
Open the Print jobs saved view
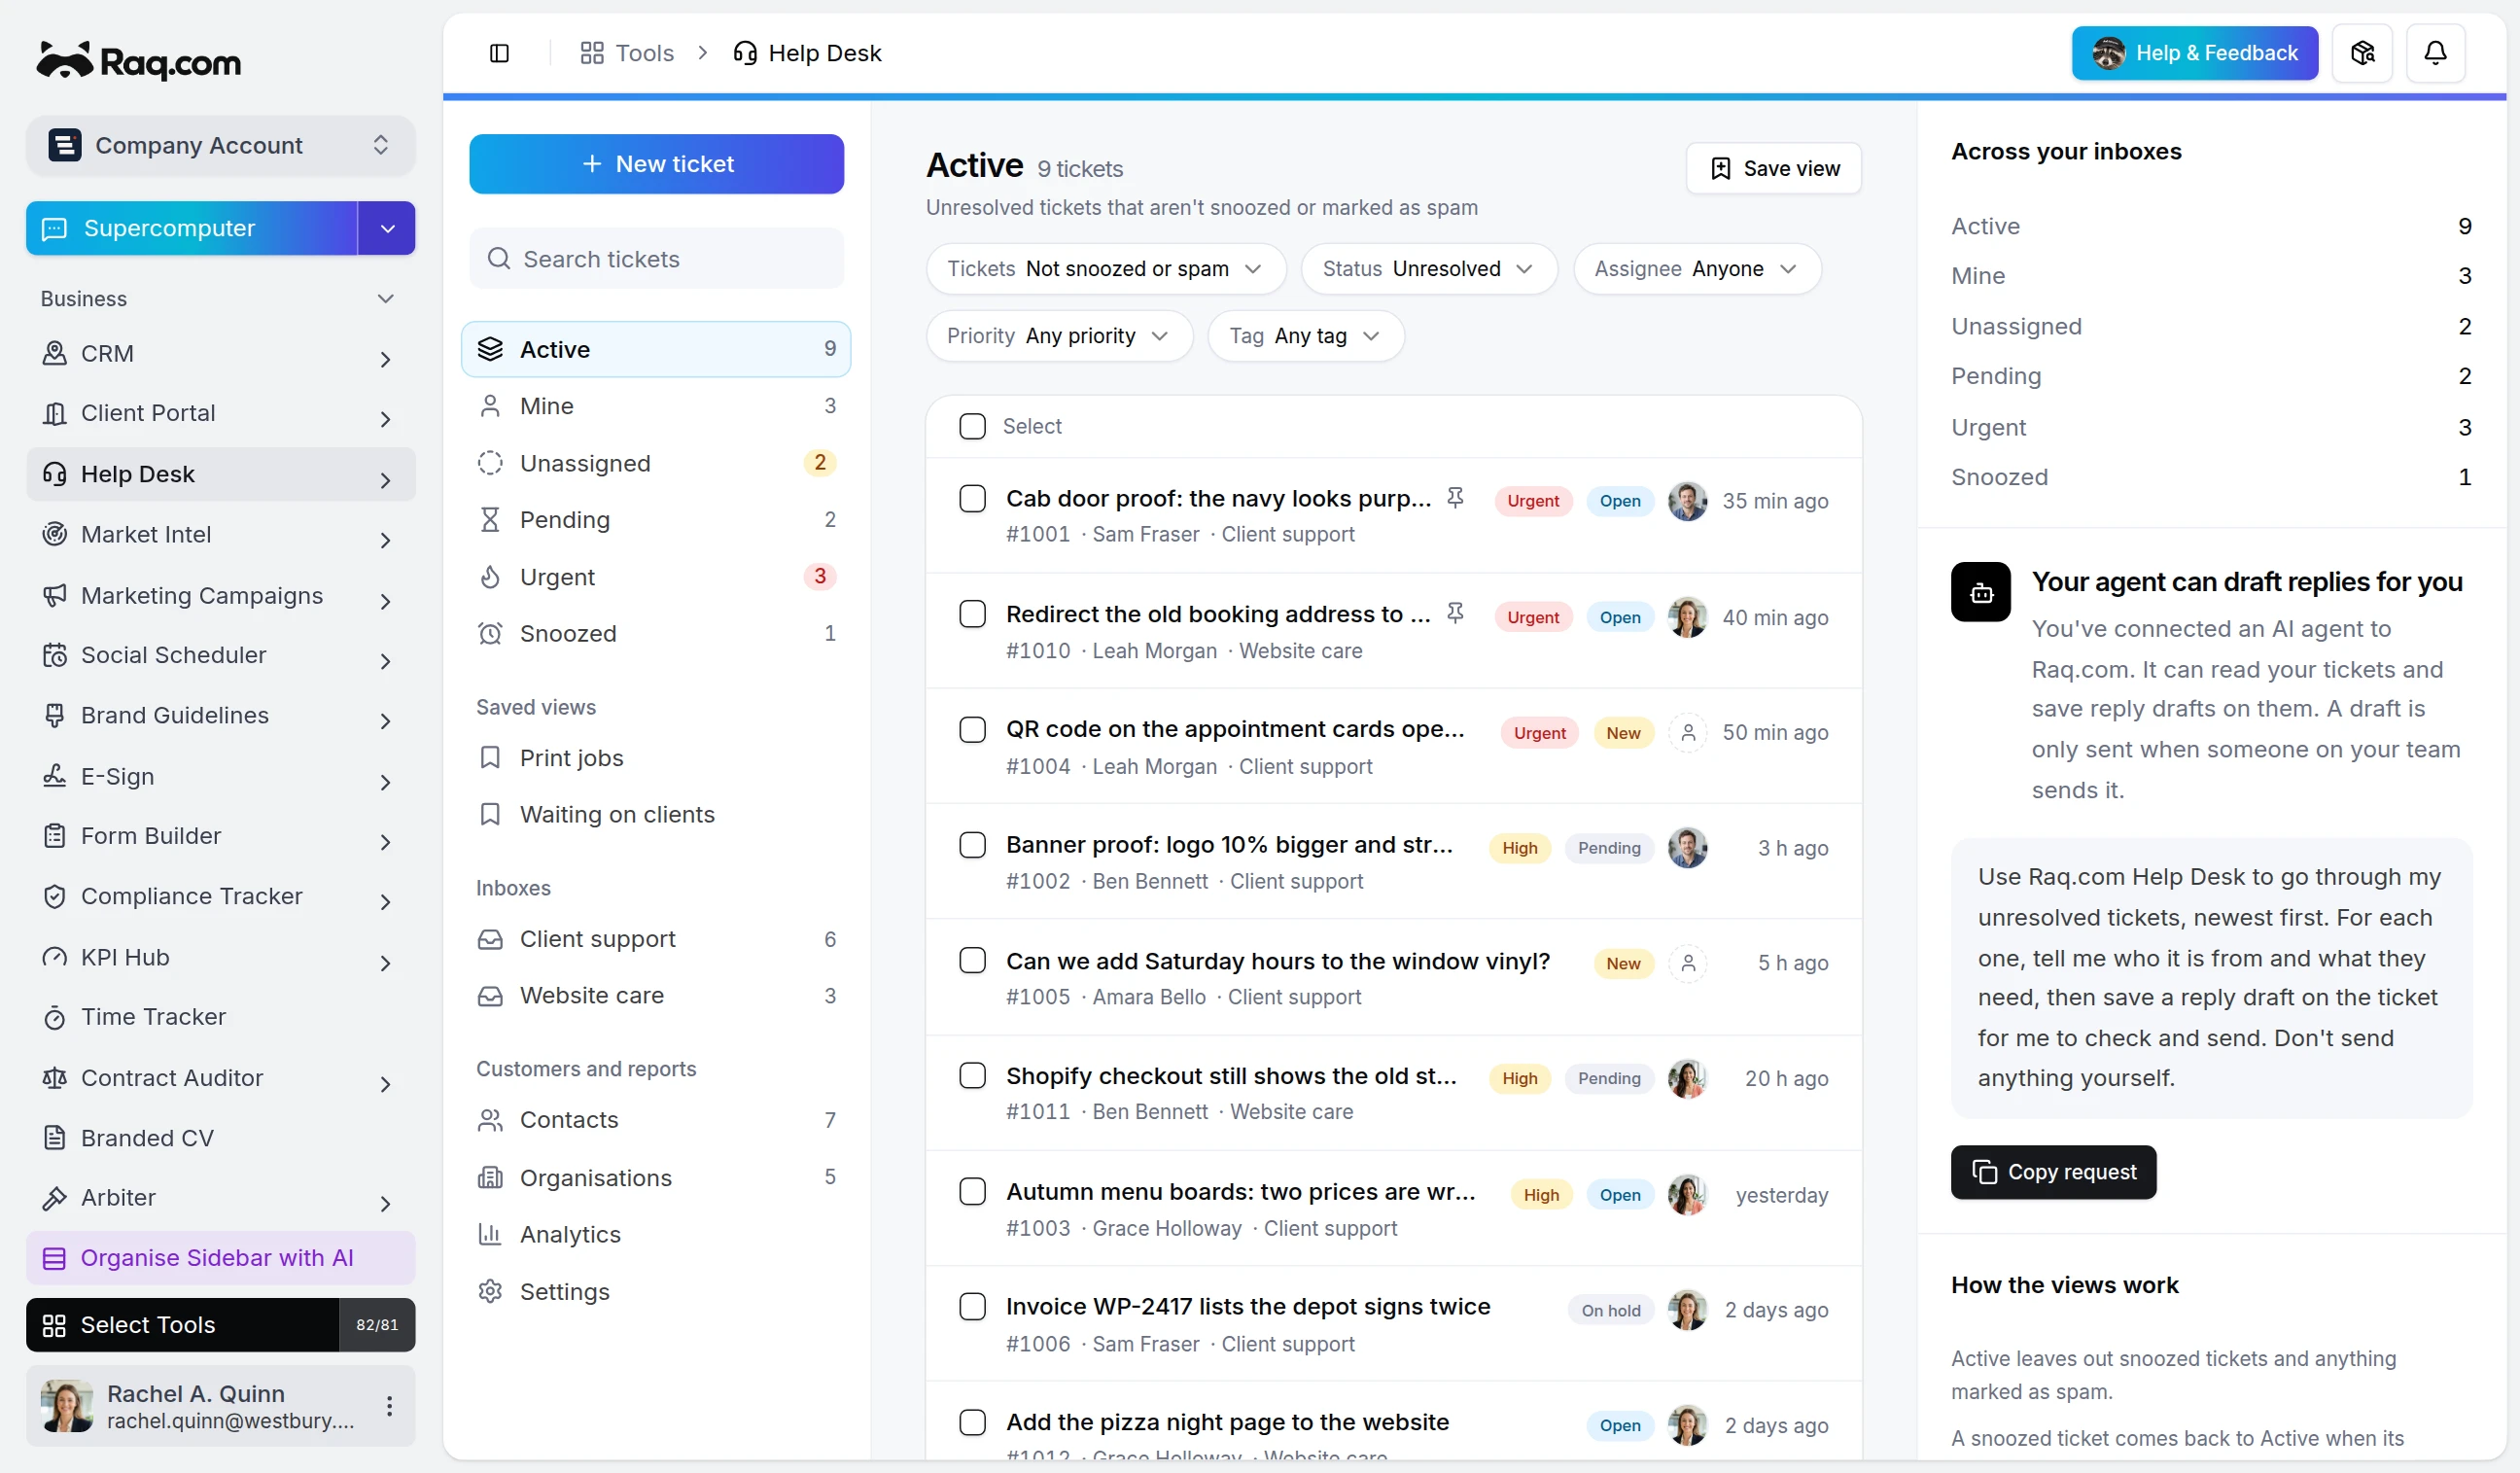pos(656,758)
